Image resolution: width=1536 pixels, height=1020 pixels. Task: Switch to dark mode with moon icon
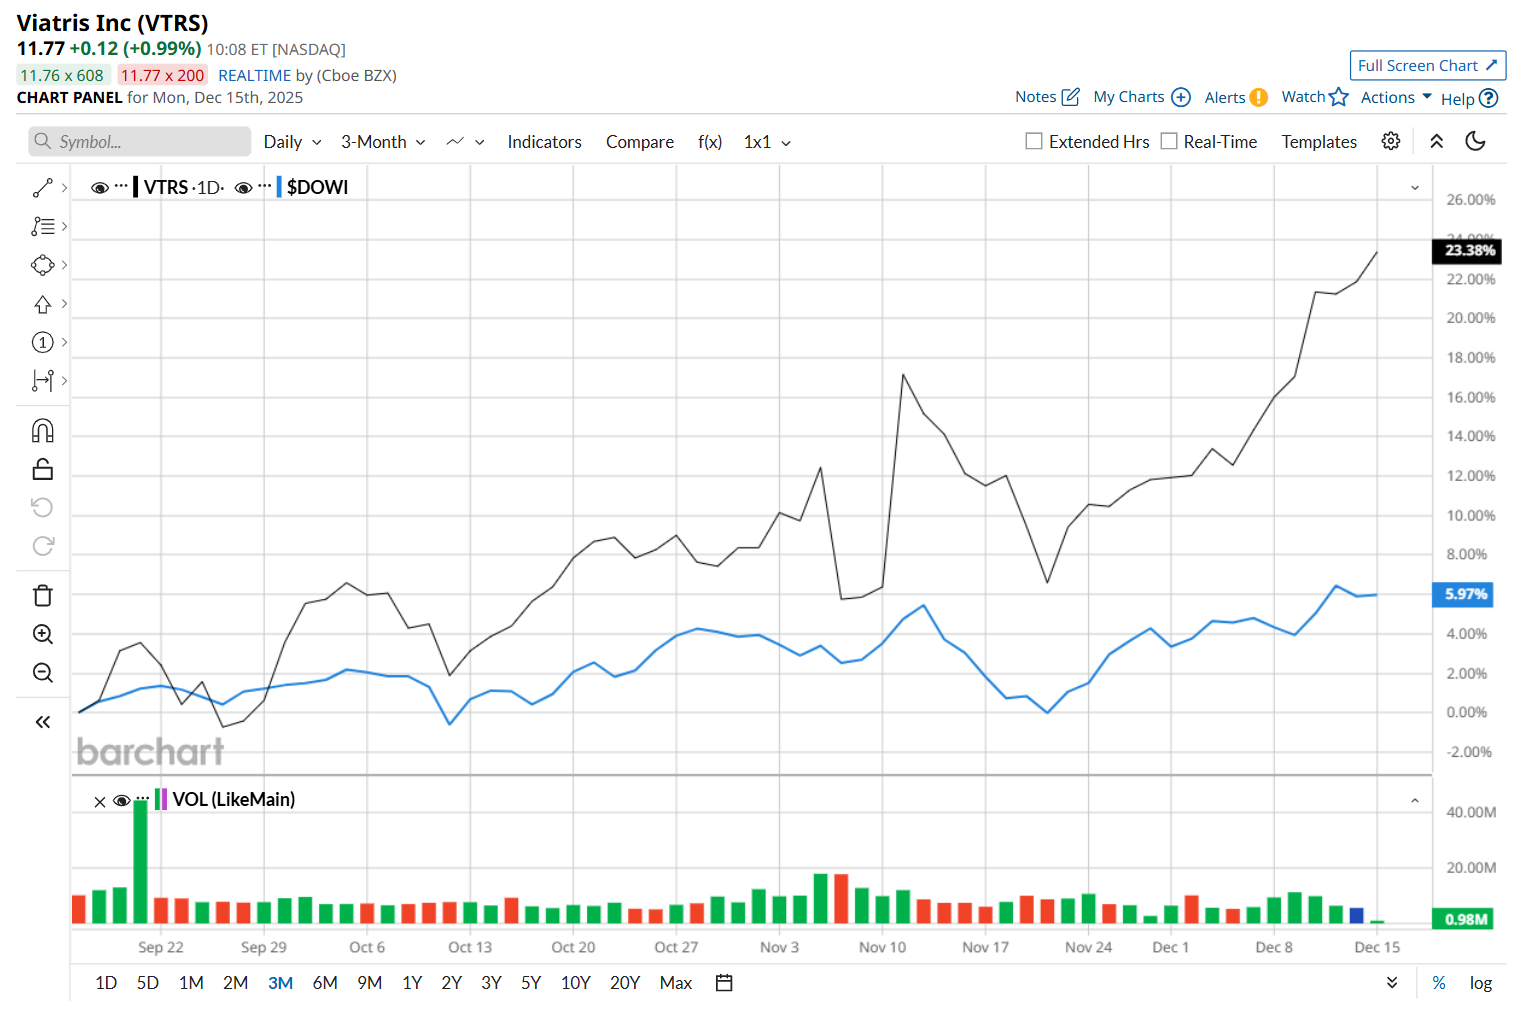[1475, 141]
